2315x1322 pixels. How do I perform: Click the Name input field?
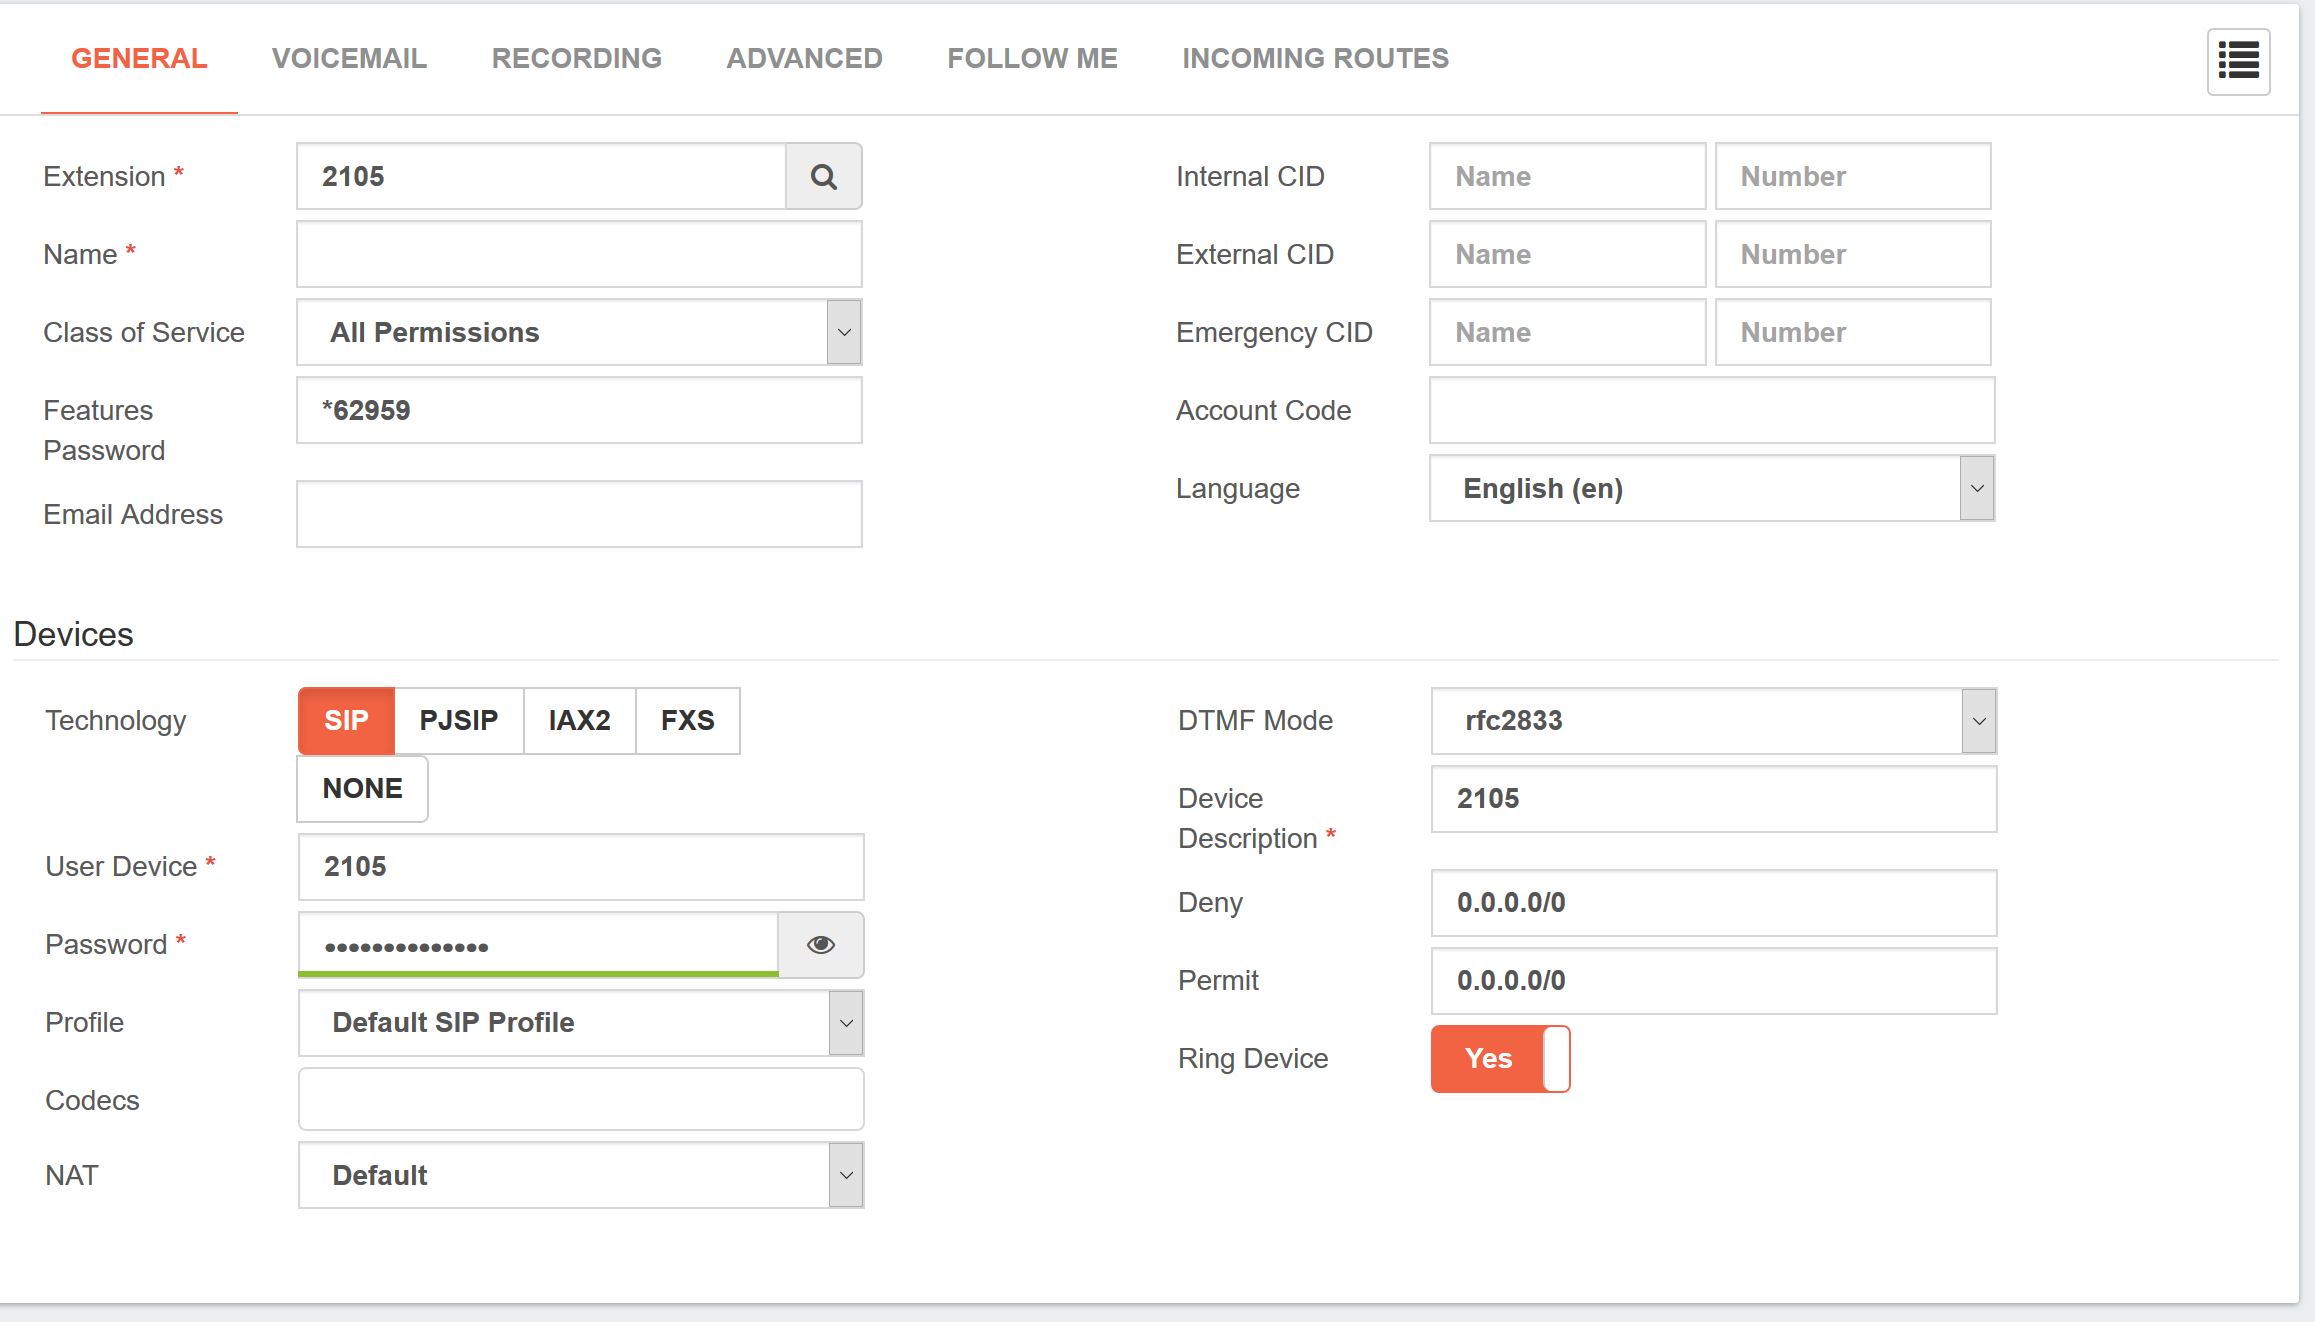click(x=579, y=255)
